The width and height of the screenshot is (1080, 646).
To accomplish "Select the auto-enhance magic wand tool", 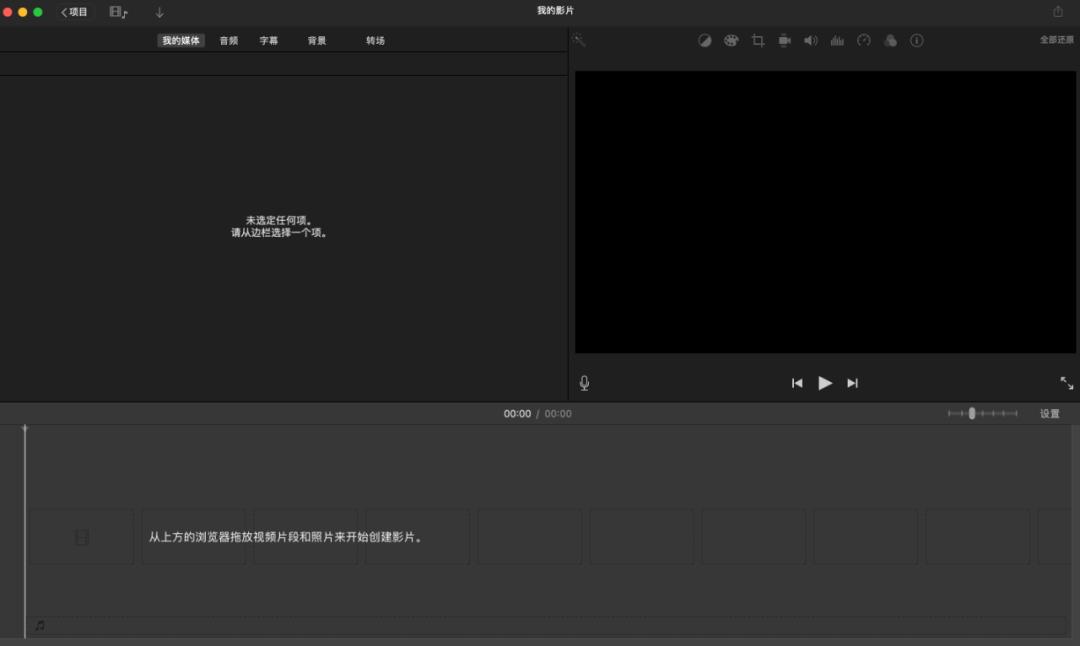I will (578, 40).
